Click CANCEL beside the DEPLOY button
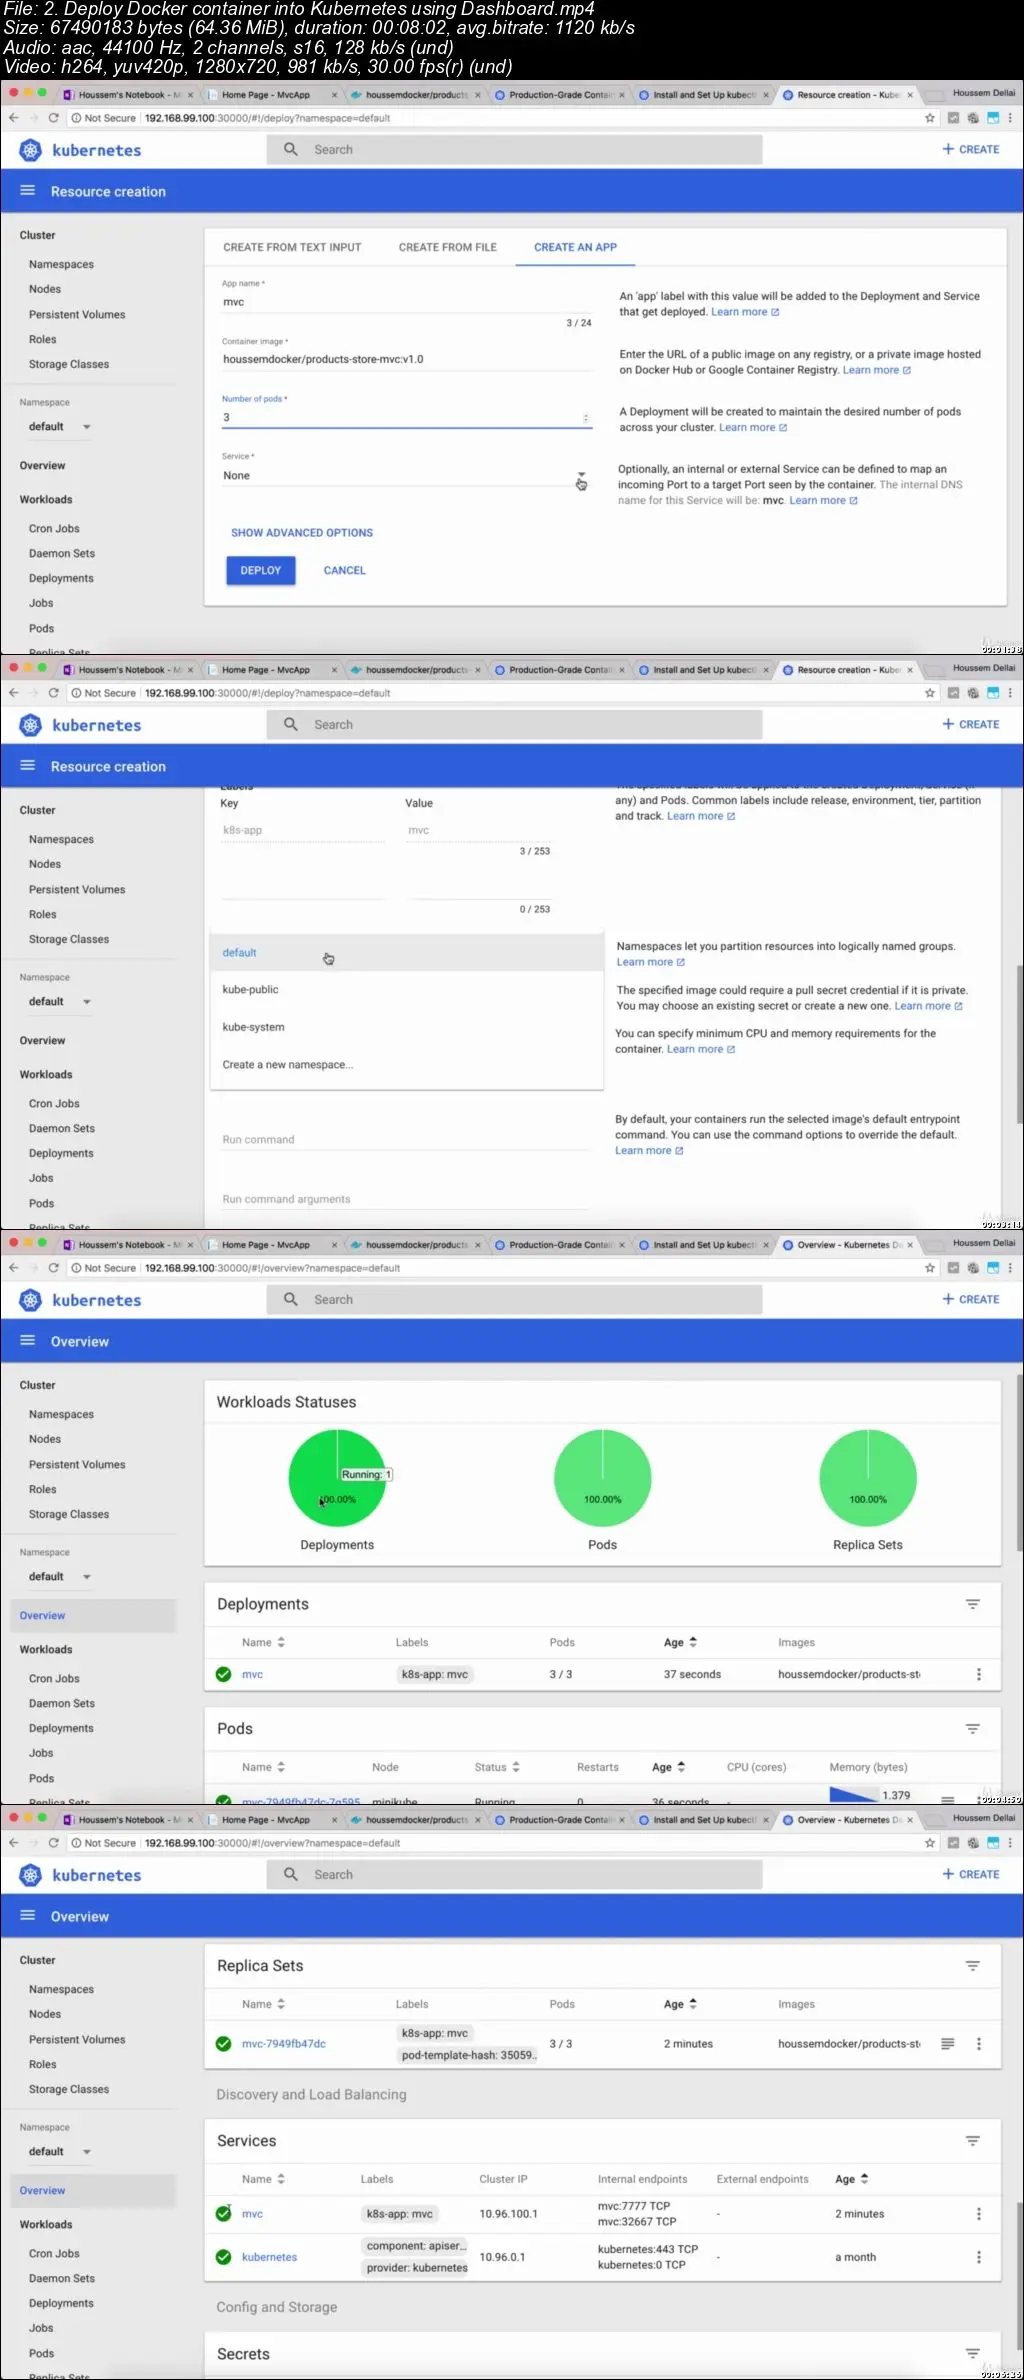1024x2380 pixels. [345, 570]
